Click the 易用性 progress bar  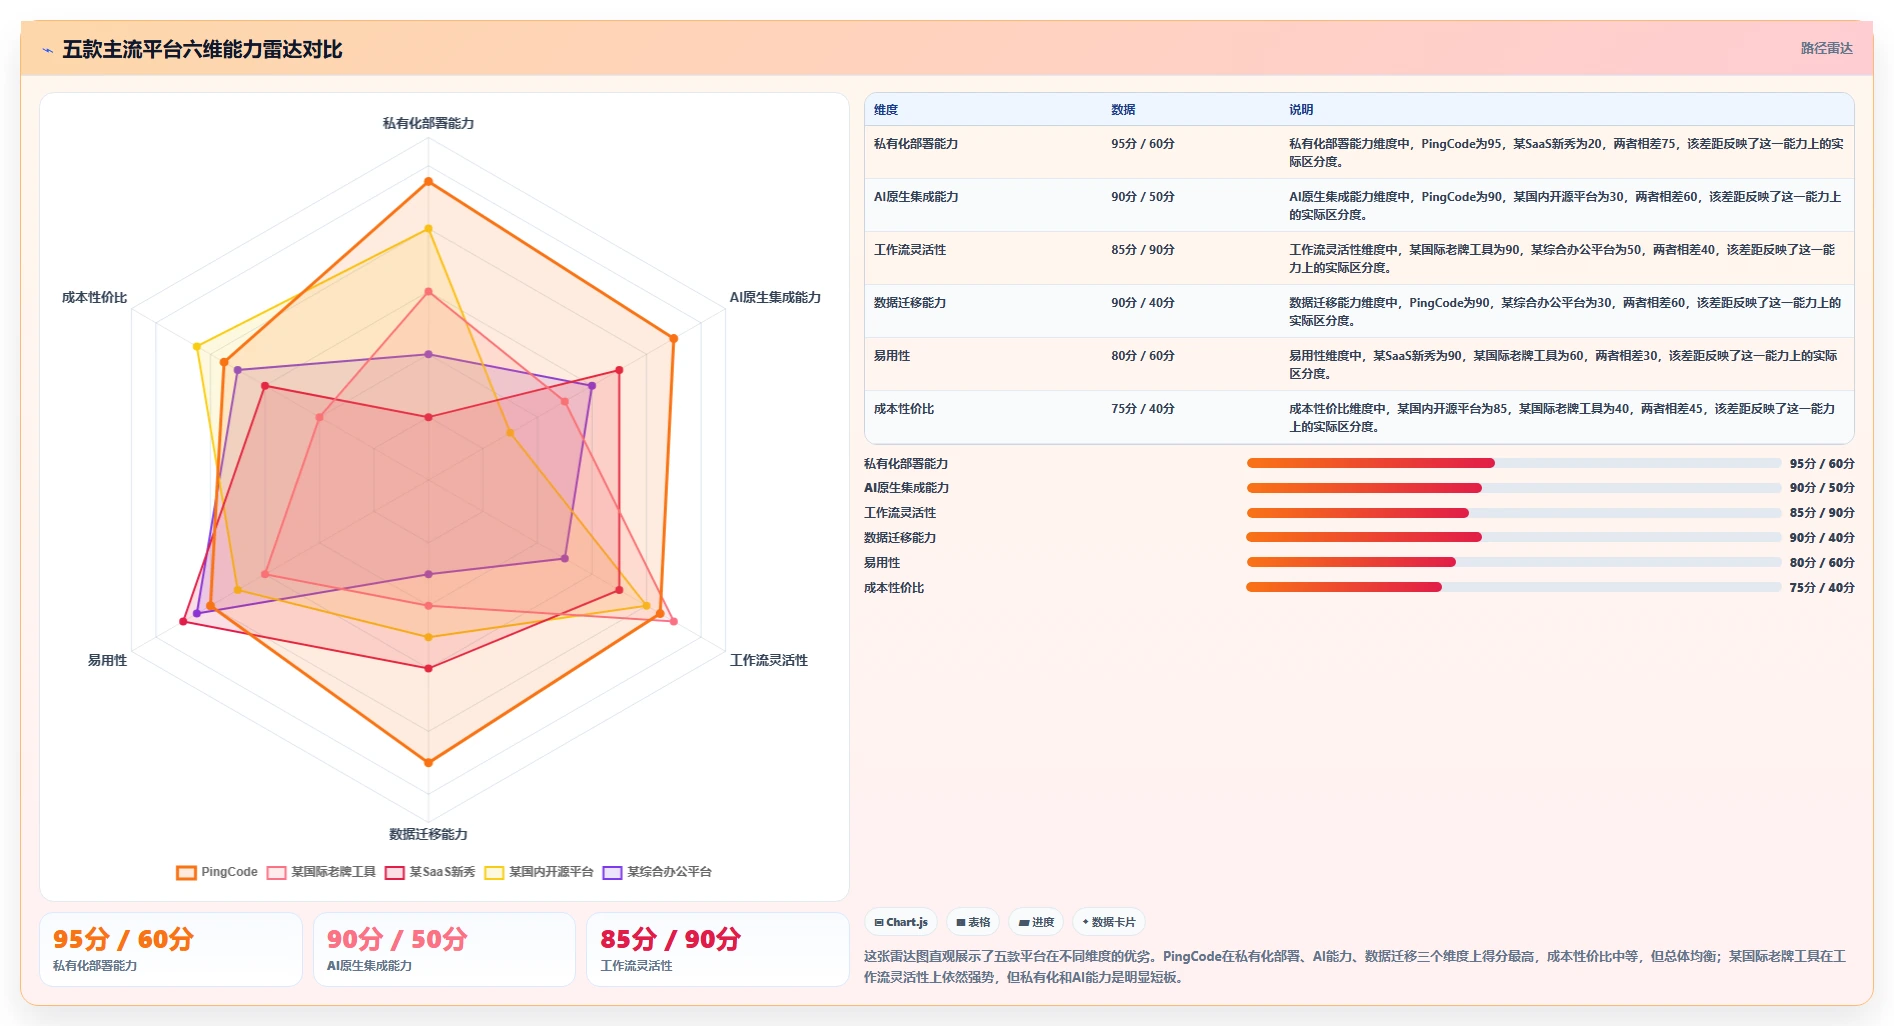click(1513, 562)
